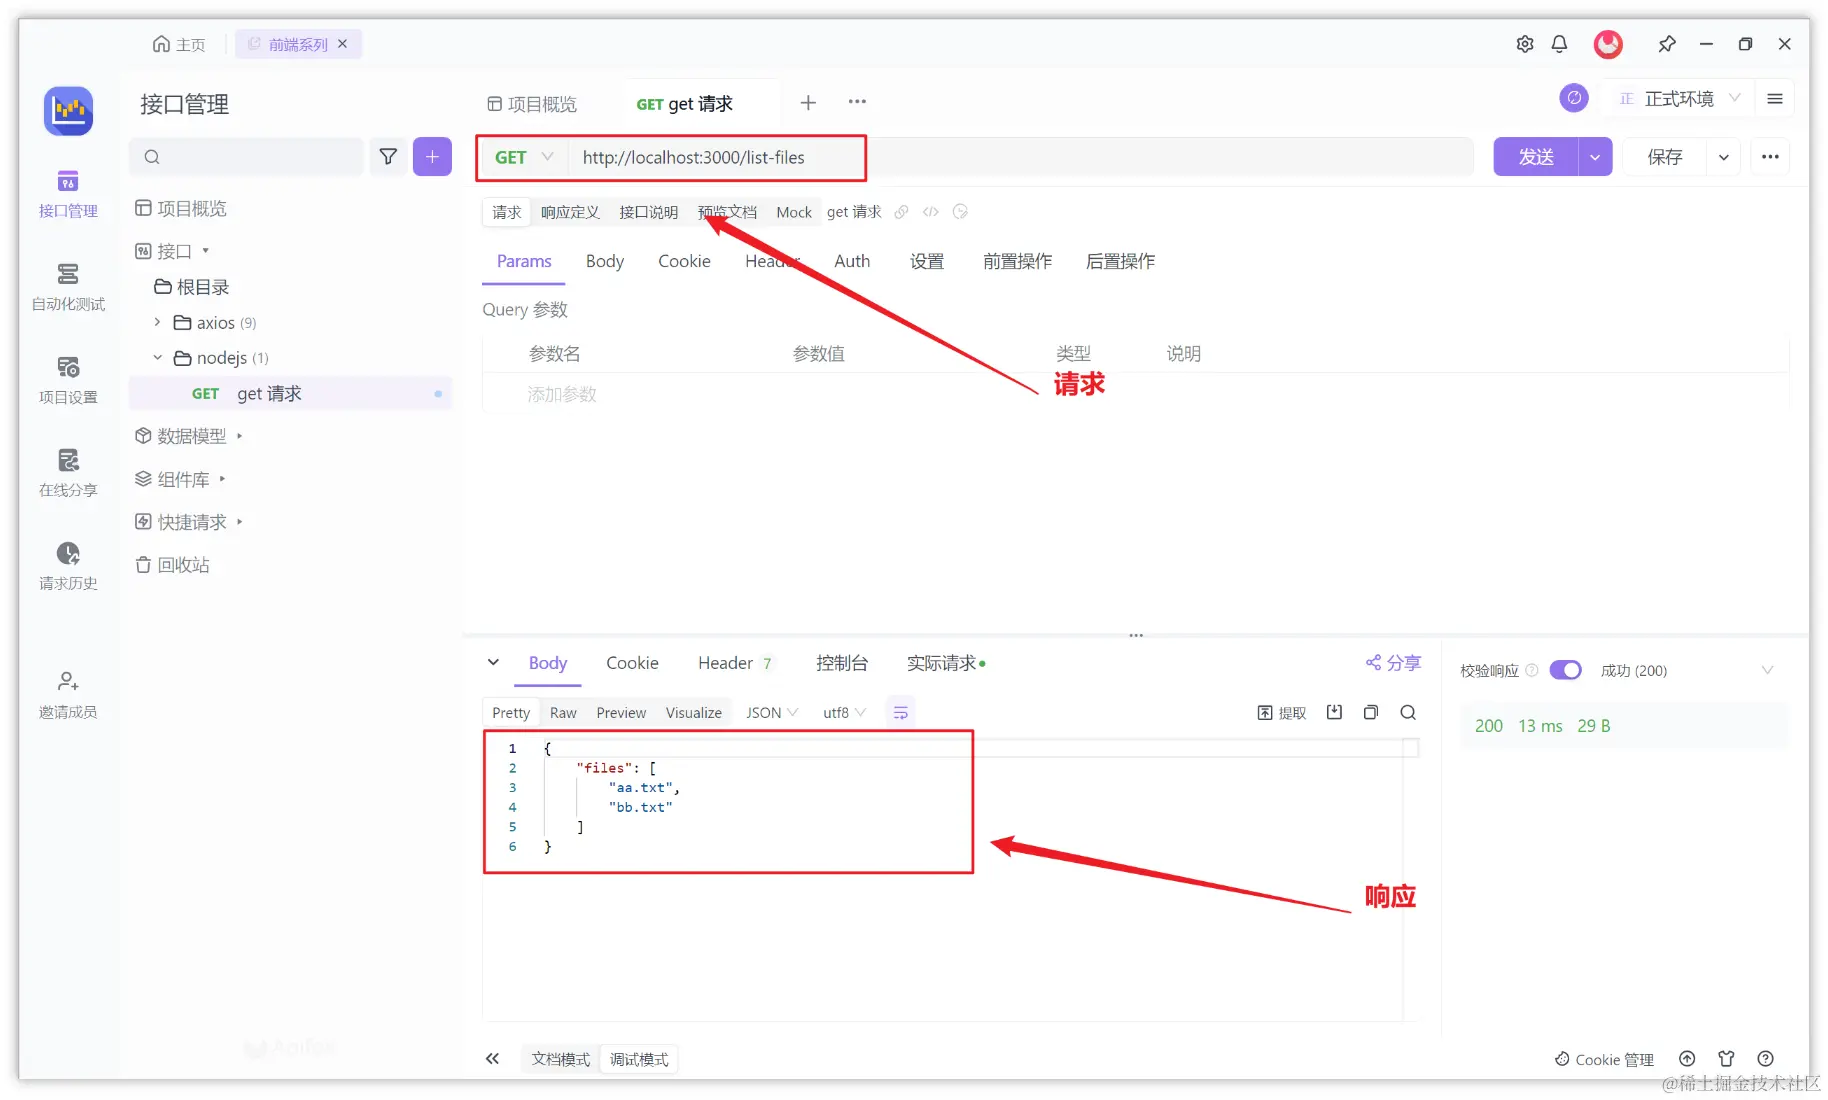The height and width of the screenshot is (1100, 1828).
Task: Click the 添加参数 parameter name field
Action: [x=562, y=394]
